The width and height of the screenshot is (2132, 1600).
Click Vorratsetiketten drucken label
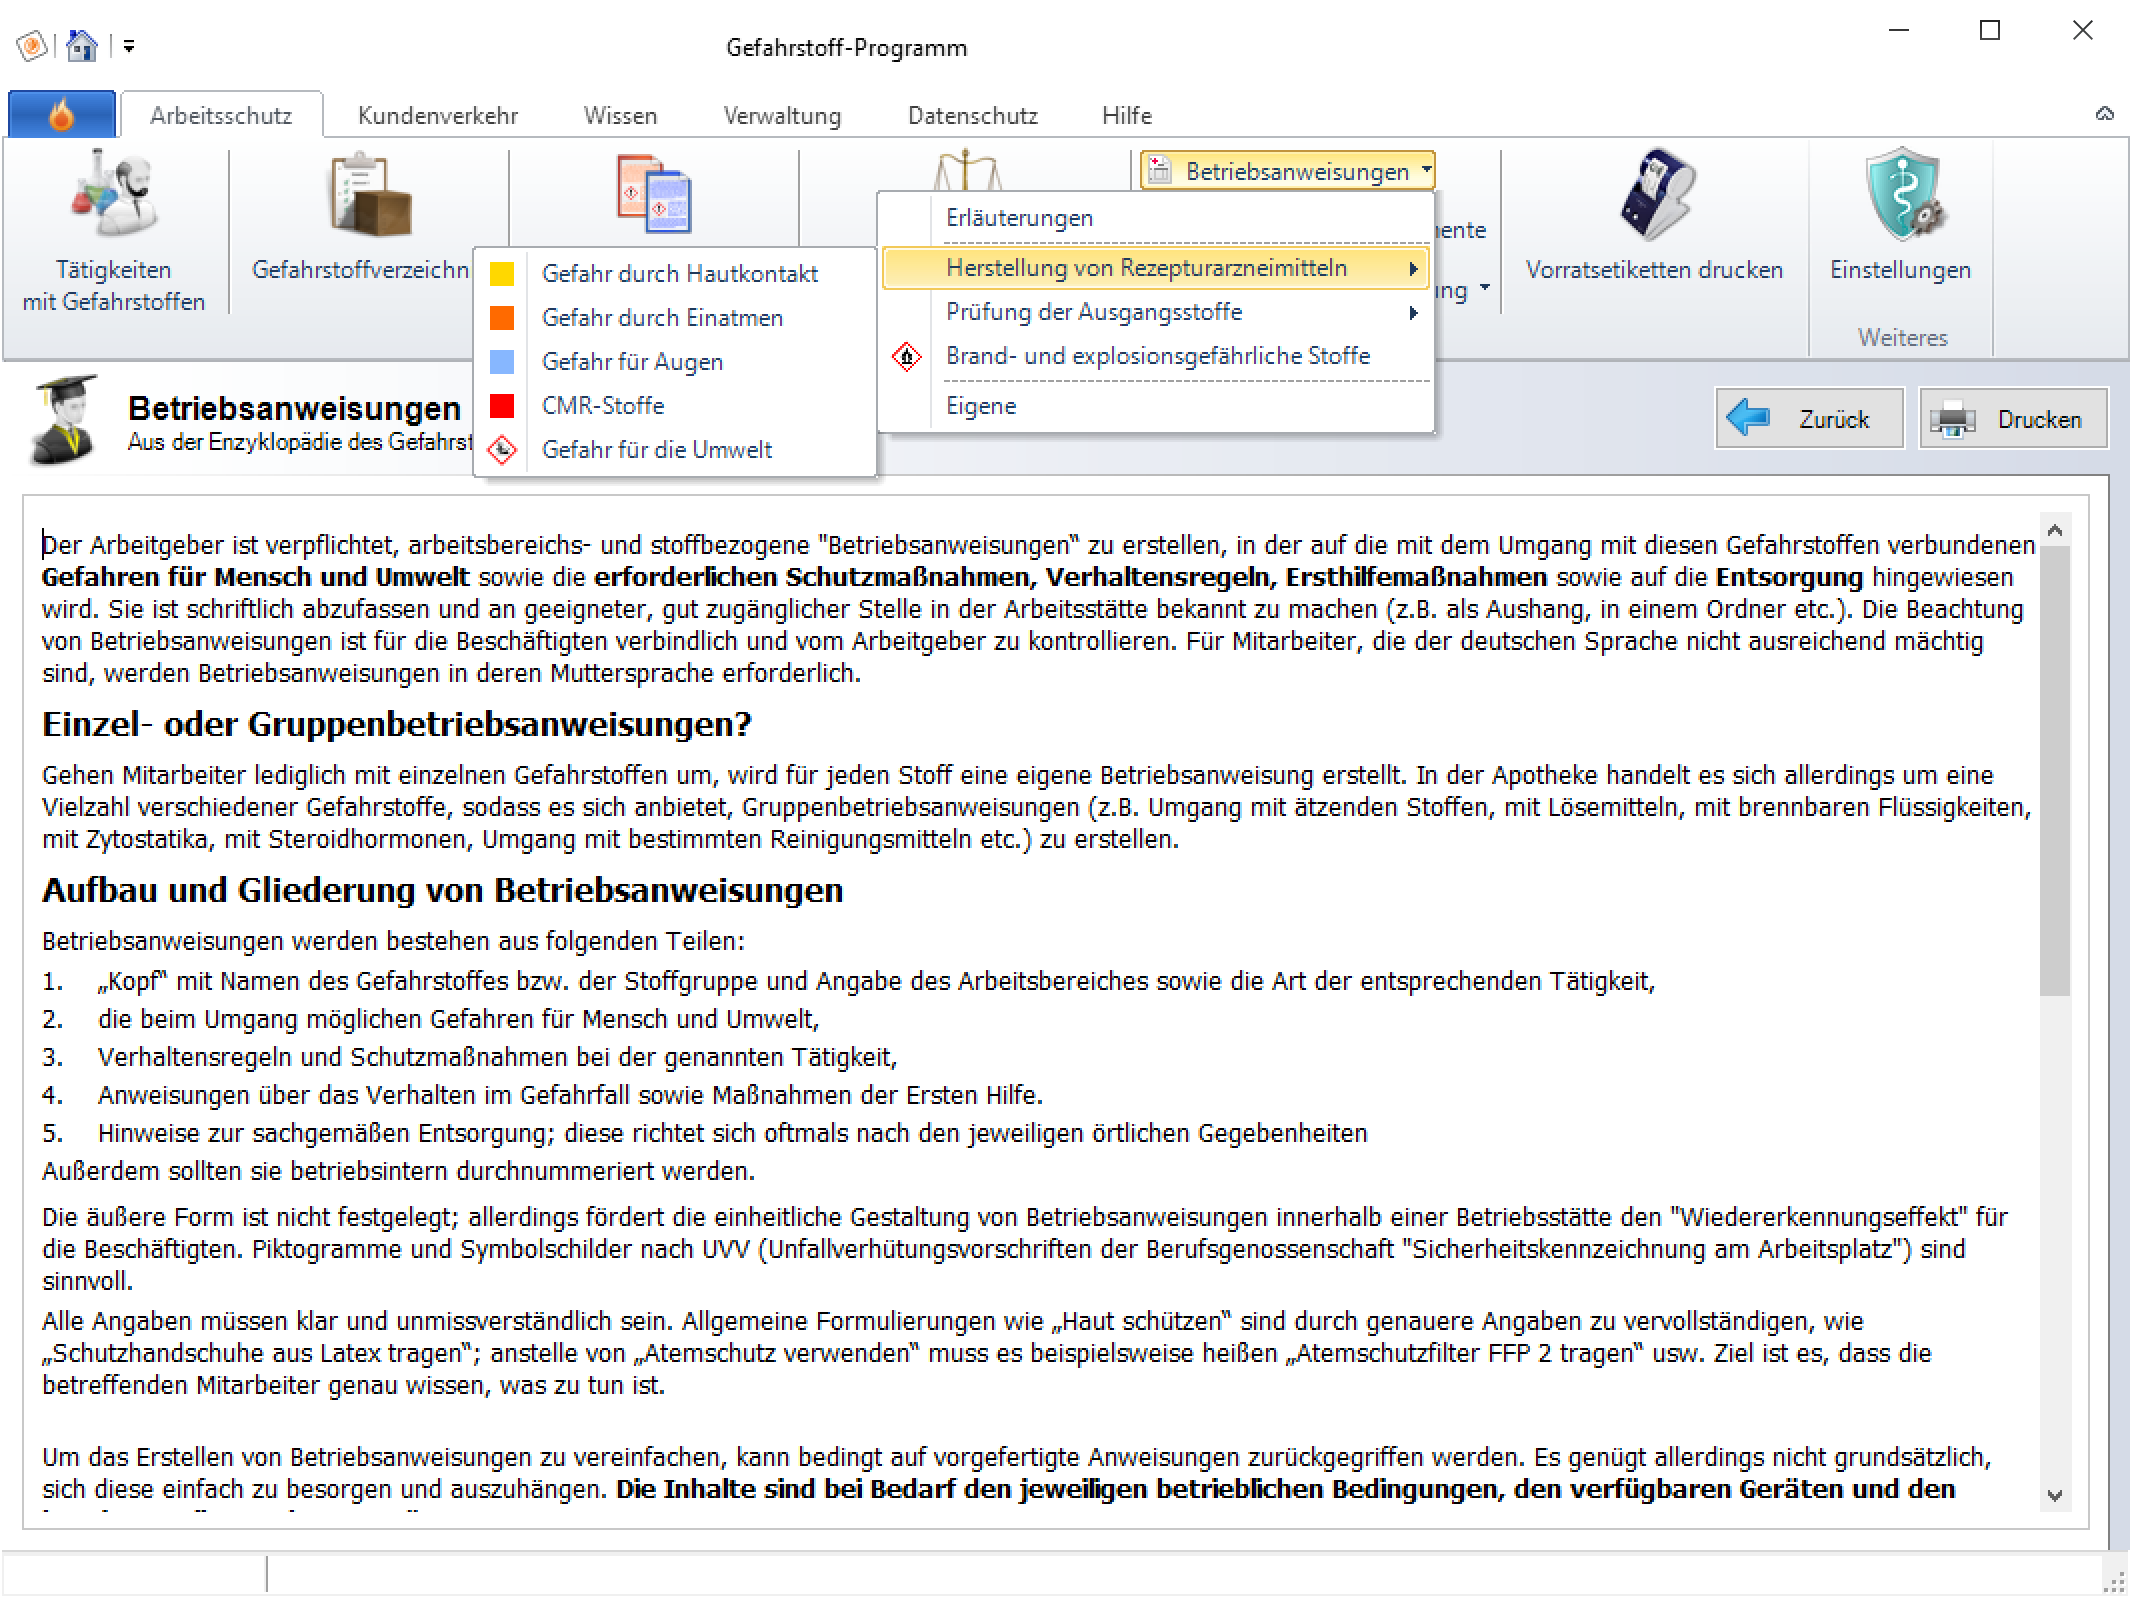coord(1654,270)
